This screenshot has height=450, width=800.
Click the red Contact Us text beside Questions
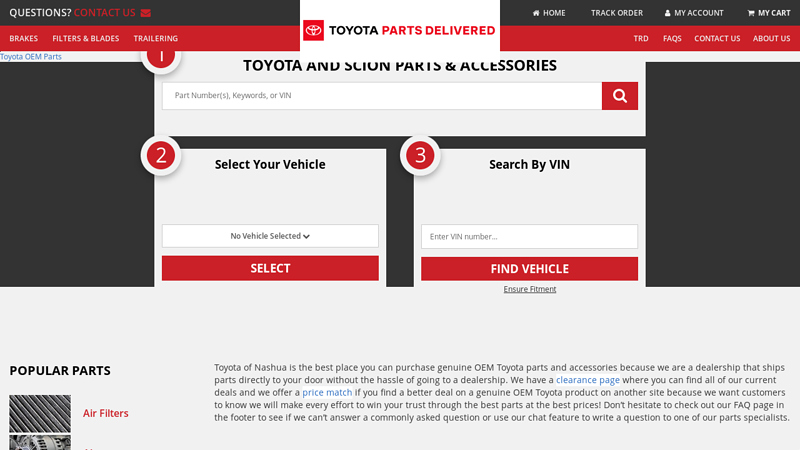105,13
